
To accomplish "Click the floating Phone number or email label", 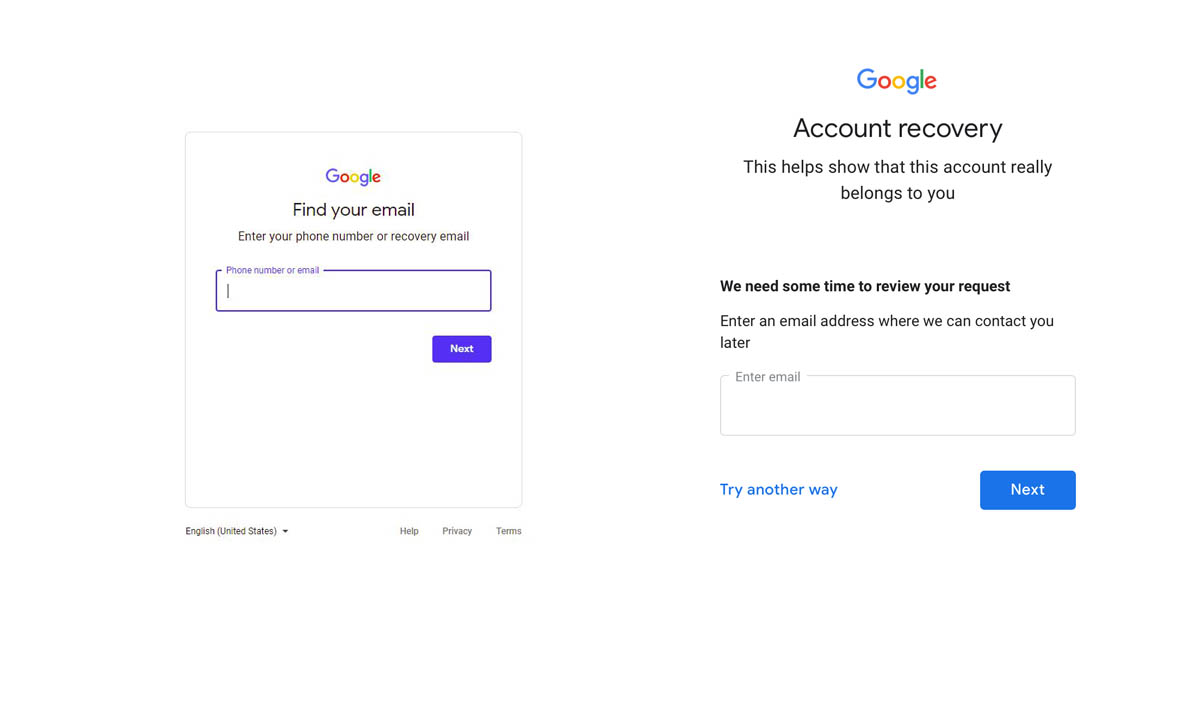I will [272, 270].
